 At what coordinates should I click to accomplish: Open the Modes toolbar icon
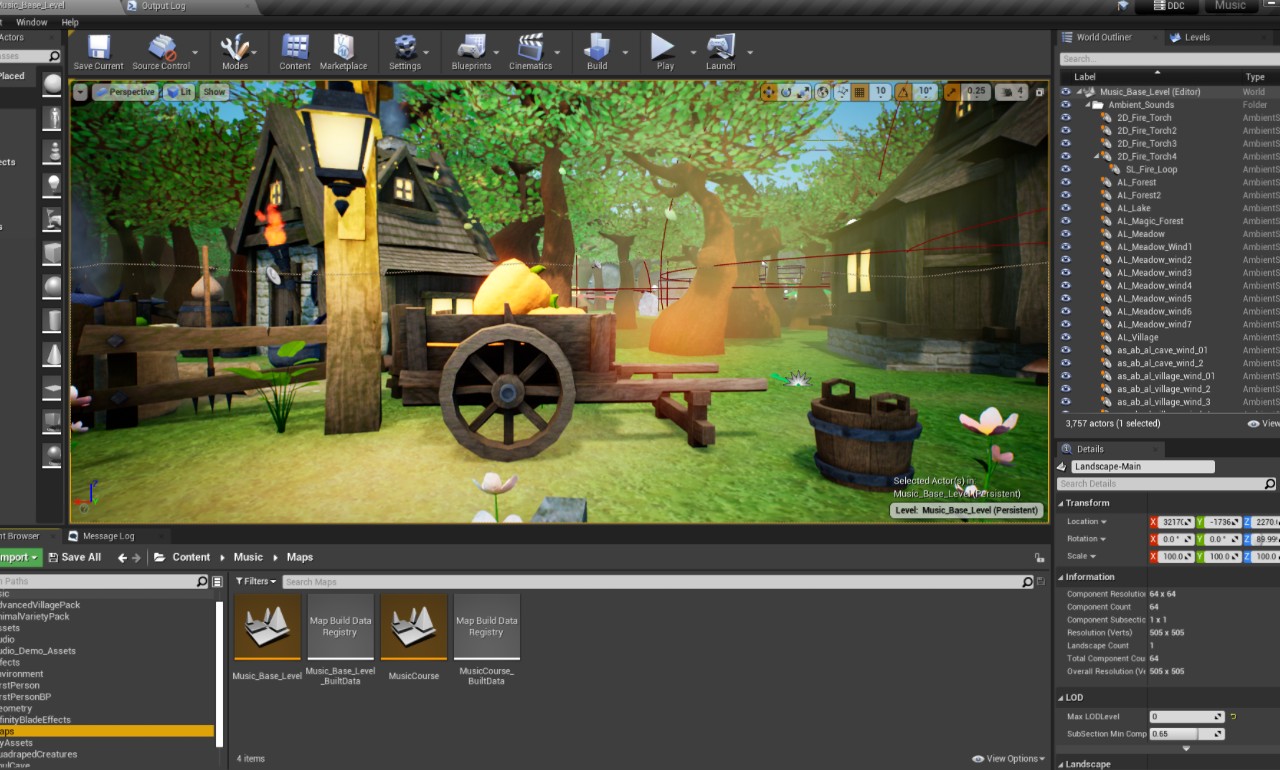click(x=235, y=48)
